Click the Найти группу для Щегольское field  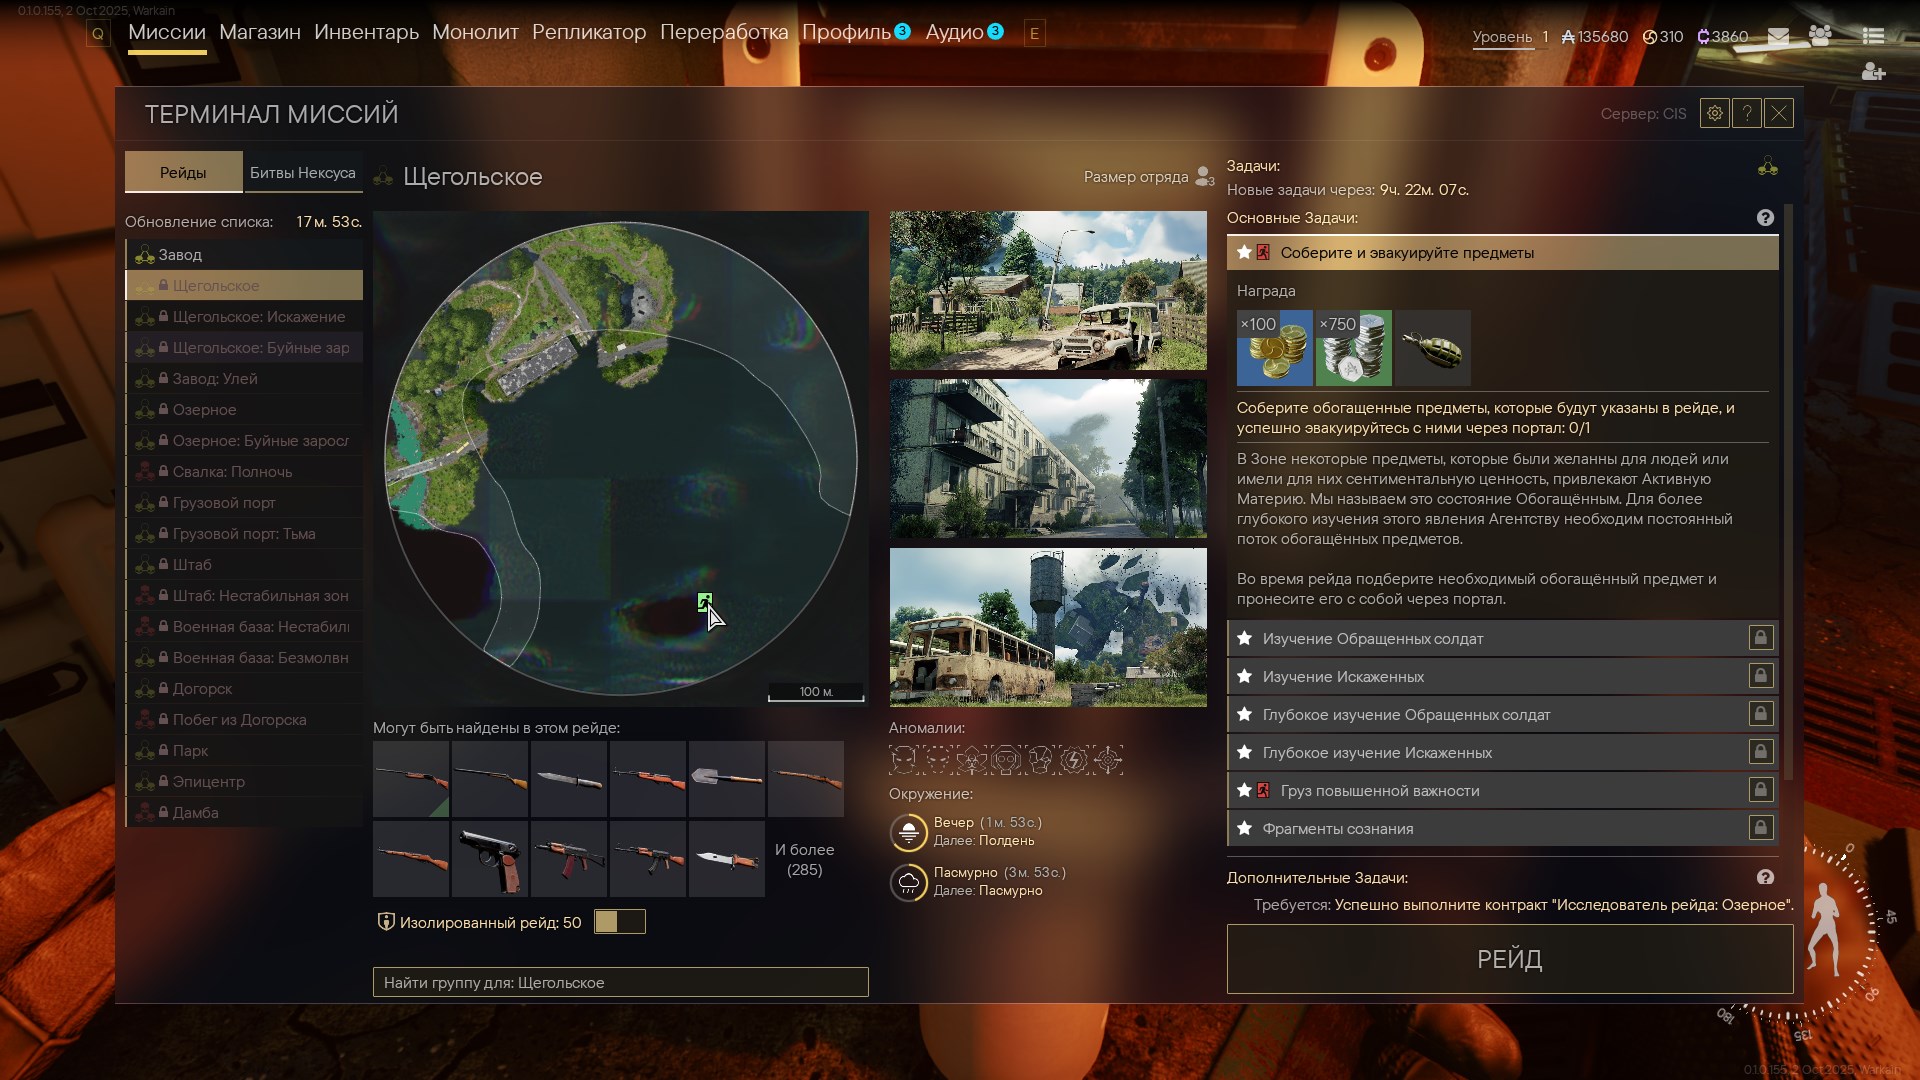[x=620, y=982]
